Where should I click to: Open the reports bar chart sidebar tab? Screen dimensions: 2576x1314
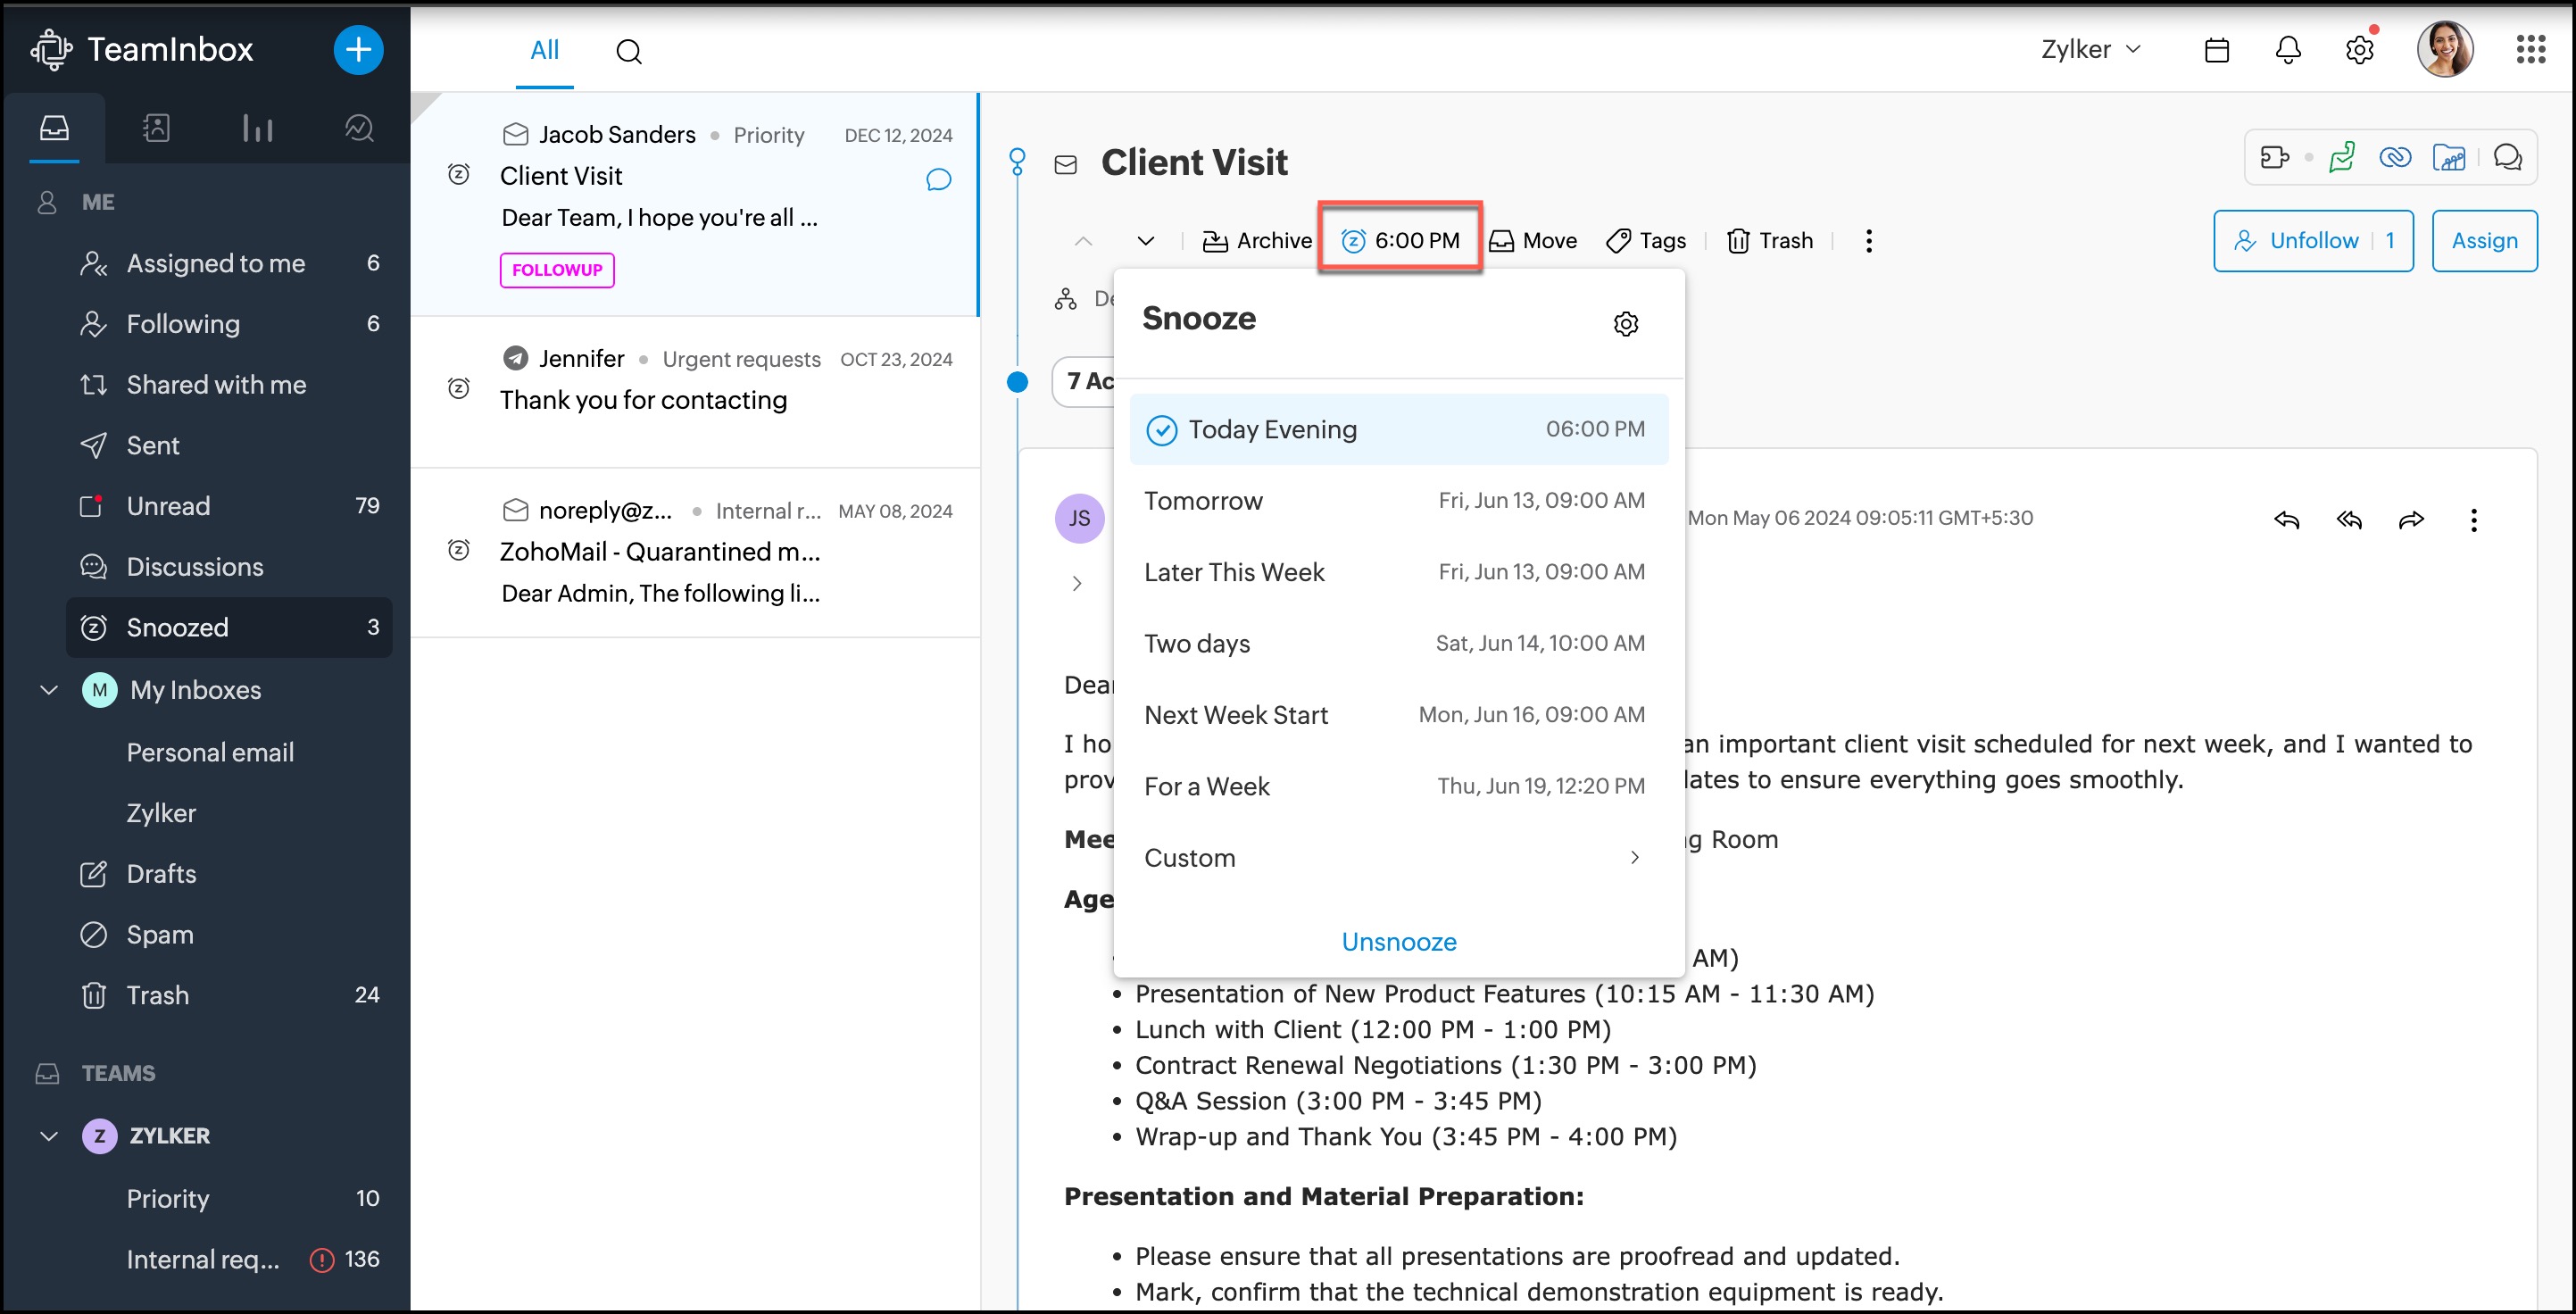point(257,128)
